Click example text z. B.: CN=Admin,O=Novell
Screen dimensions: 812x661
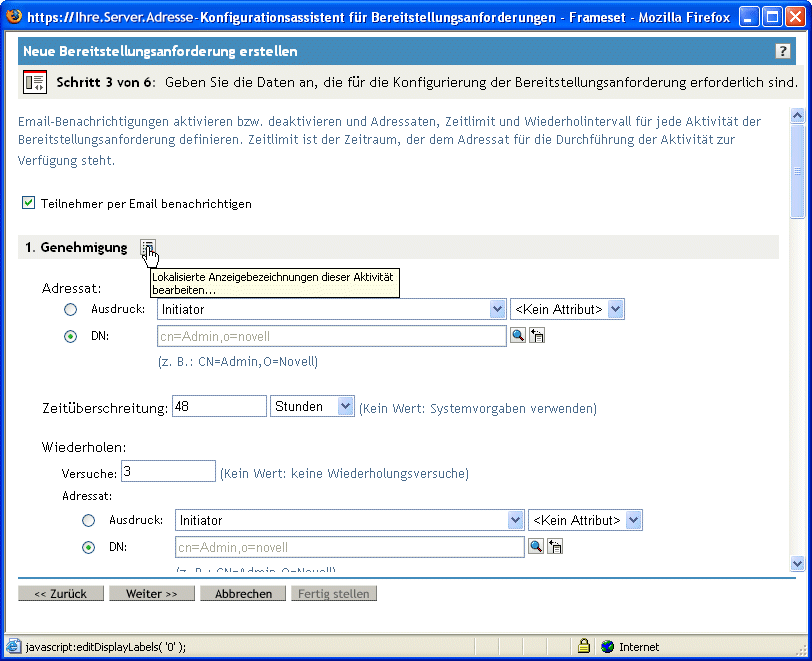tap(238, 362)
